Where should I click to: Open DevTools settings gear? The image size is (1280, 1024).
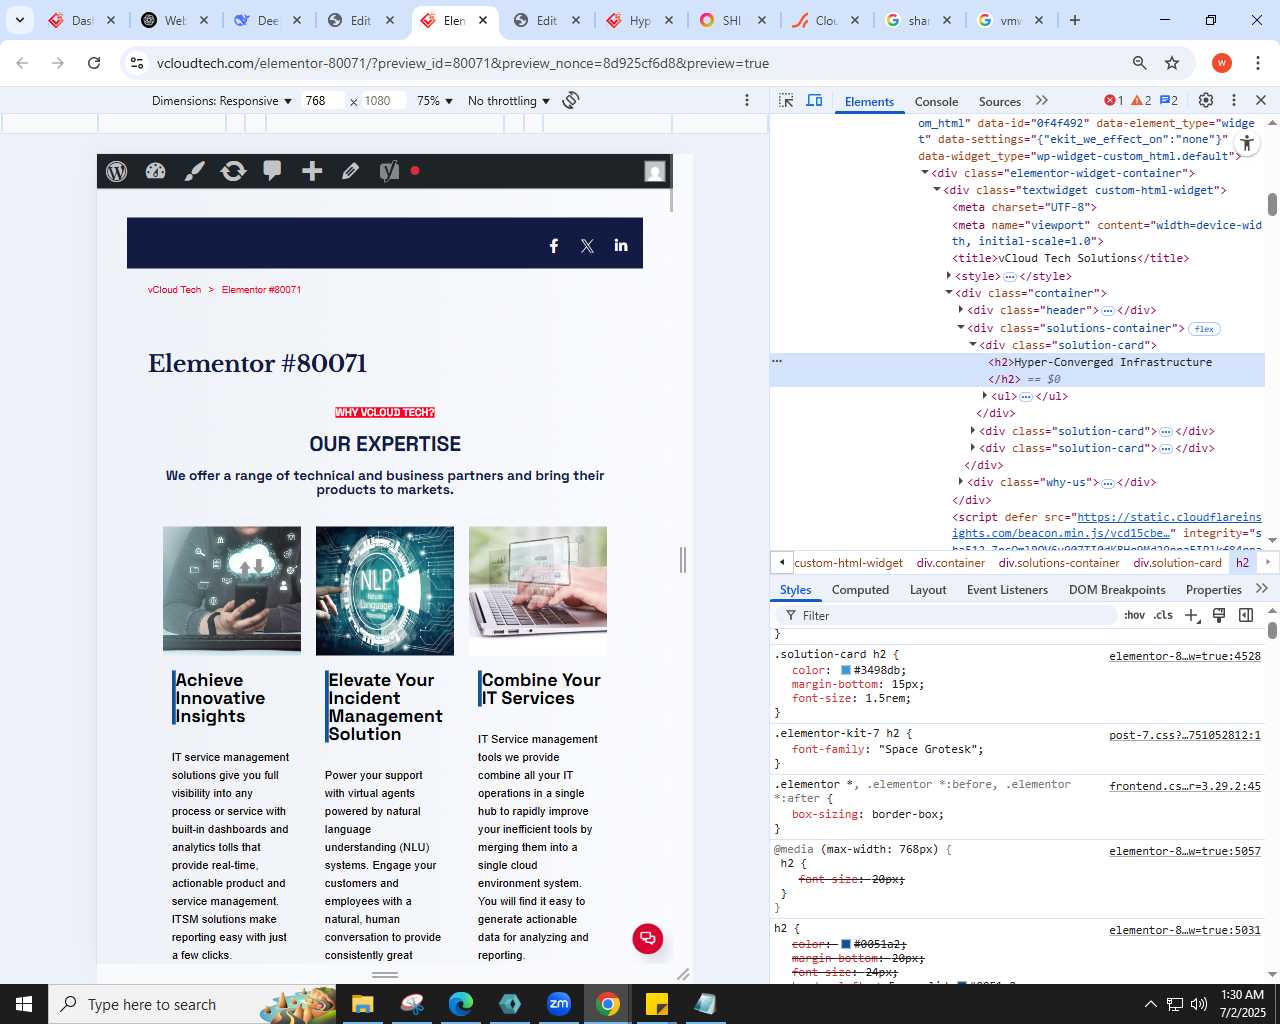pyautogui.click(x=1206, y=100)
